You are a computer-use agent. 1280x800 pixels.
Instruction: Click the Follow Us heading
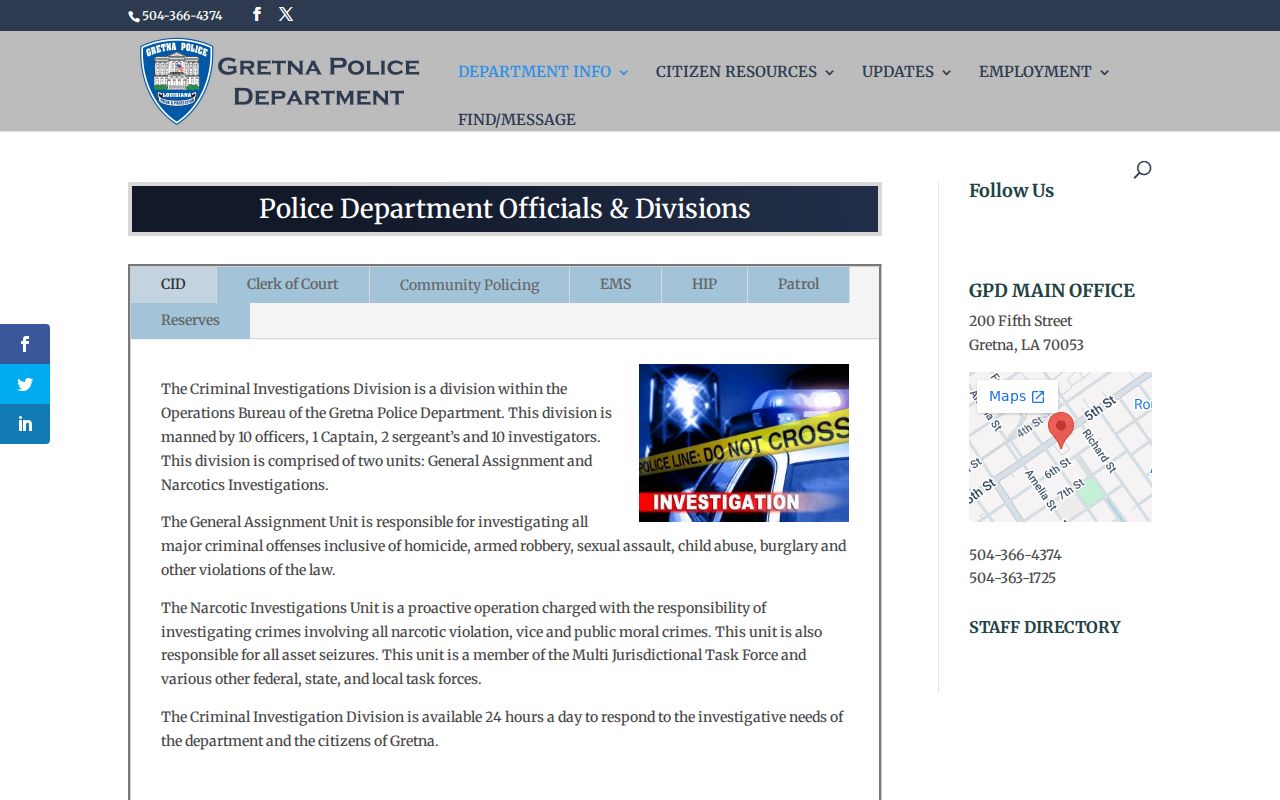point(1011,191)
